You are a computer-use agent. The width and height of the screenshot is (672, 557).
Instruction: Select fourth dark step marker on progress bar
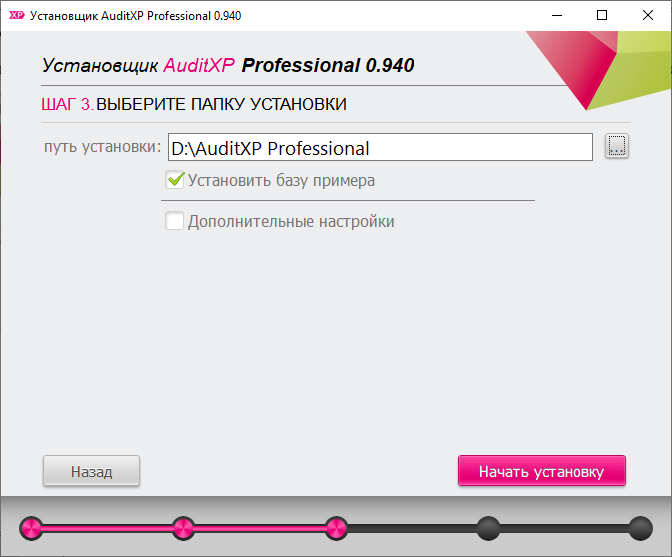(x=488, y=528)
